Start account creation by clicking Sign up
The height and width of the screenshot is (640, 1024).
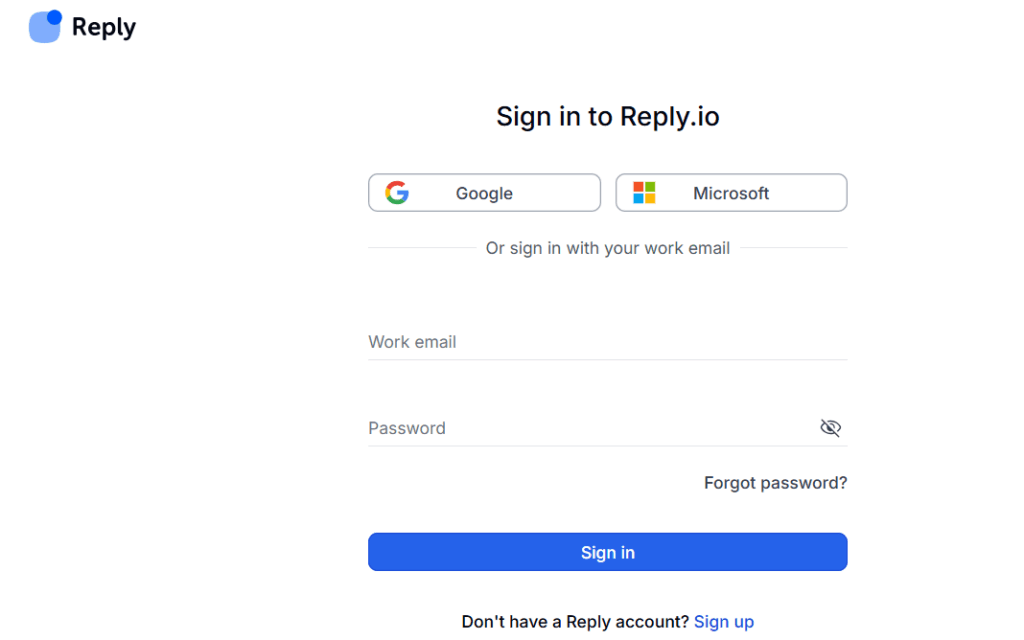(x=723, y=621)
